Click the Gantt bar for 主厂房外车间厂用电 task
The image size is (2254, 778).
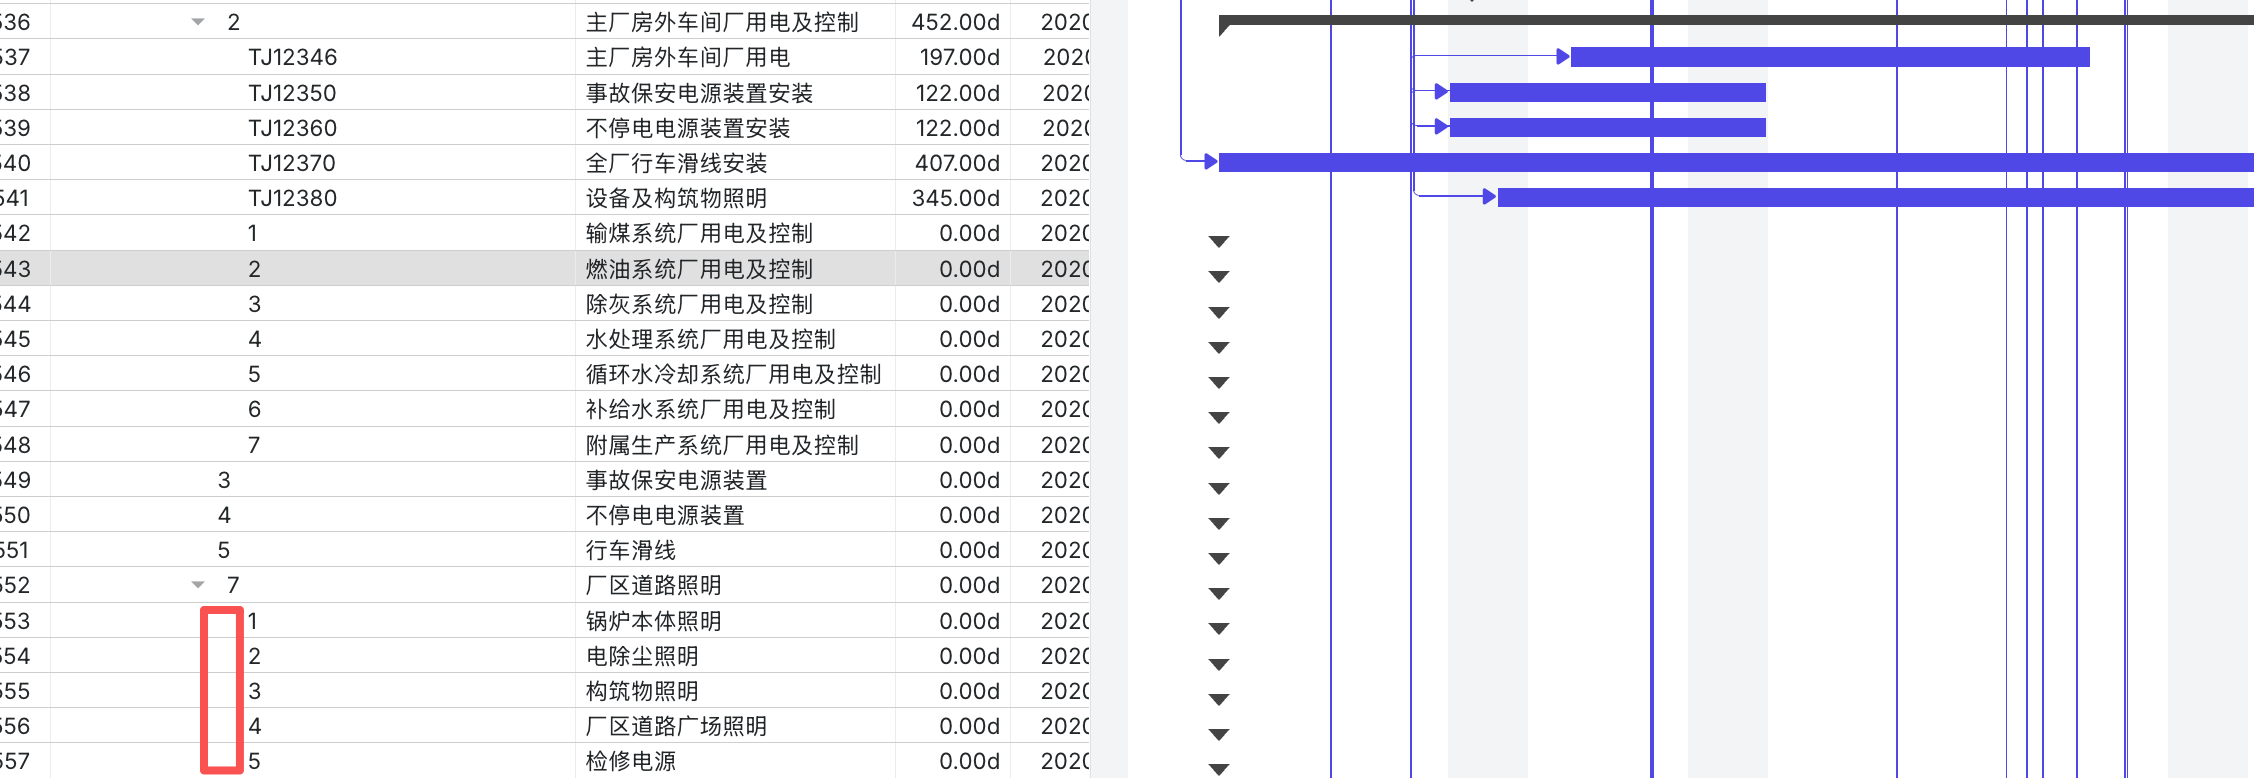pos(1829,57)
